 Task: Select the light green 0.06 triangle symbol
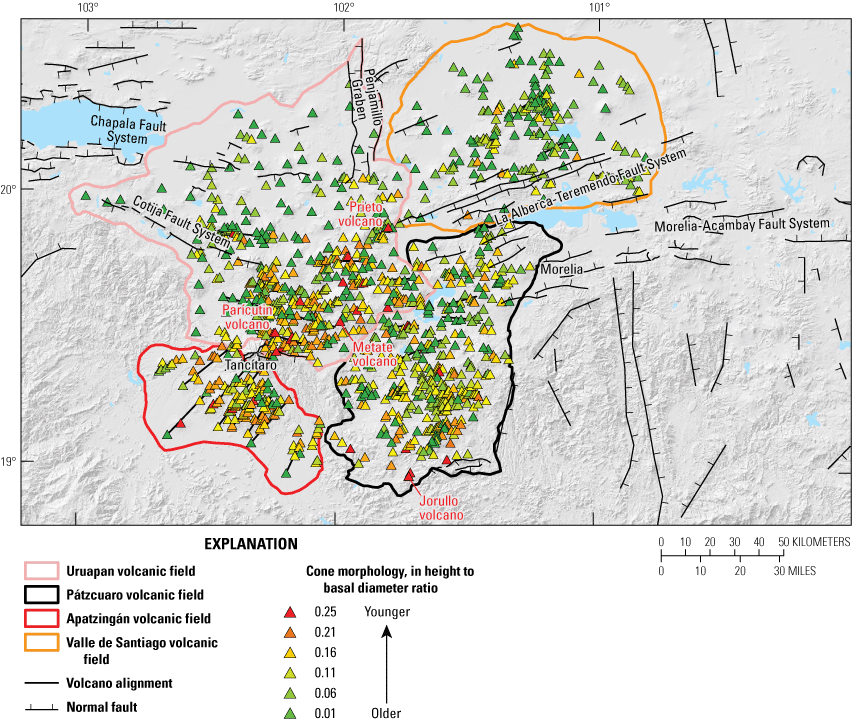[x=290, y=693]
